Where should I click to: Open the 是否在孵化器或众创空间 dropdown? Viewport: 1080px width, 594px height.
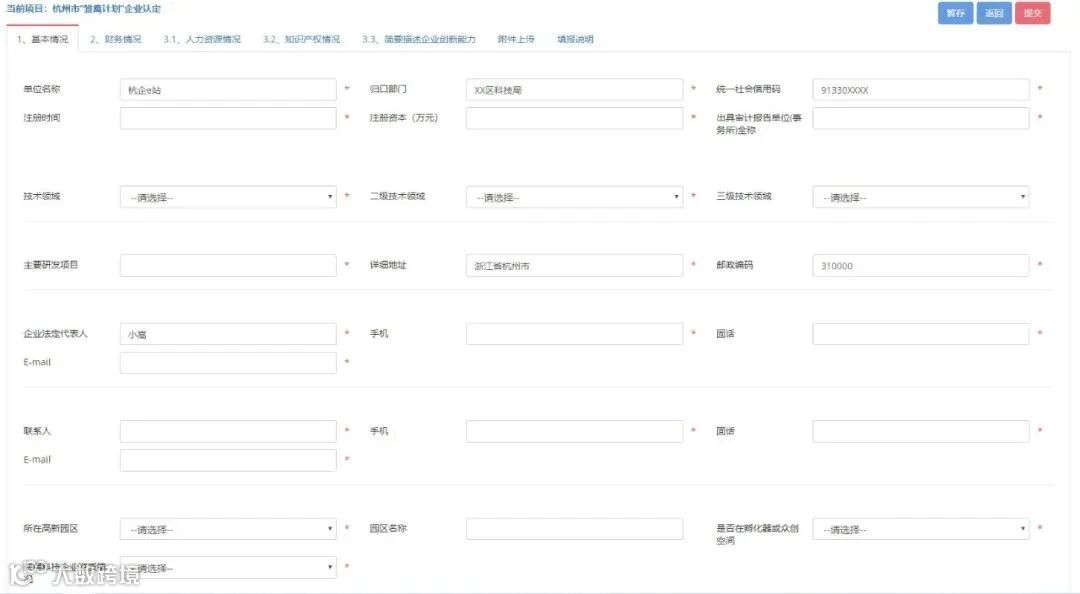pyautogui.click(x=921, y=529)
